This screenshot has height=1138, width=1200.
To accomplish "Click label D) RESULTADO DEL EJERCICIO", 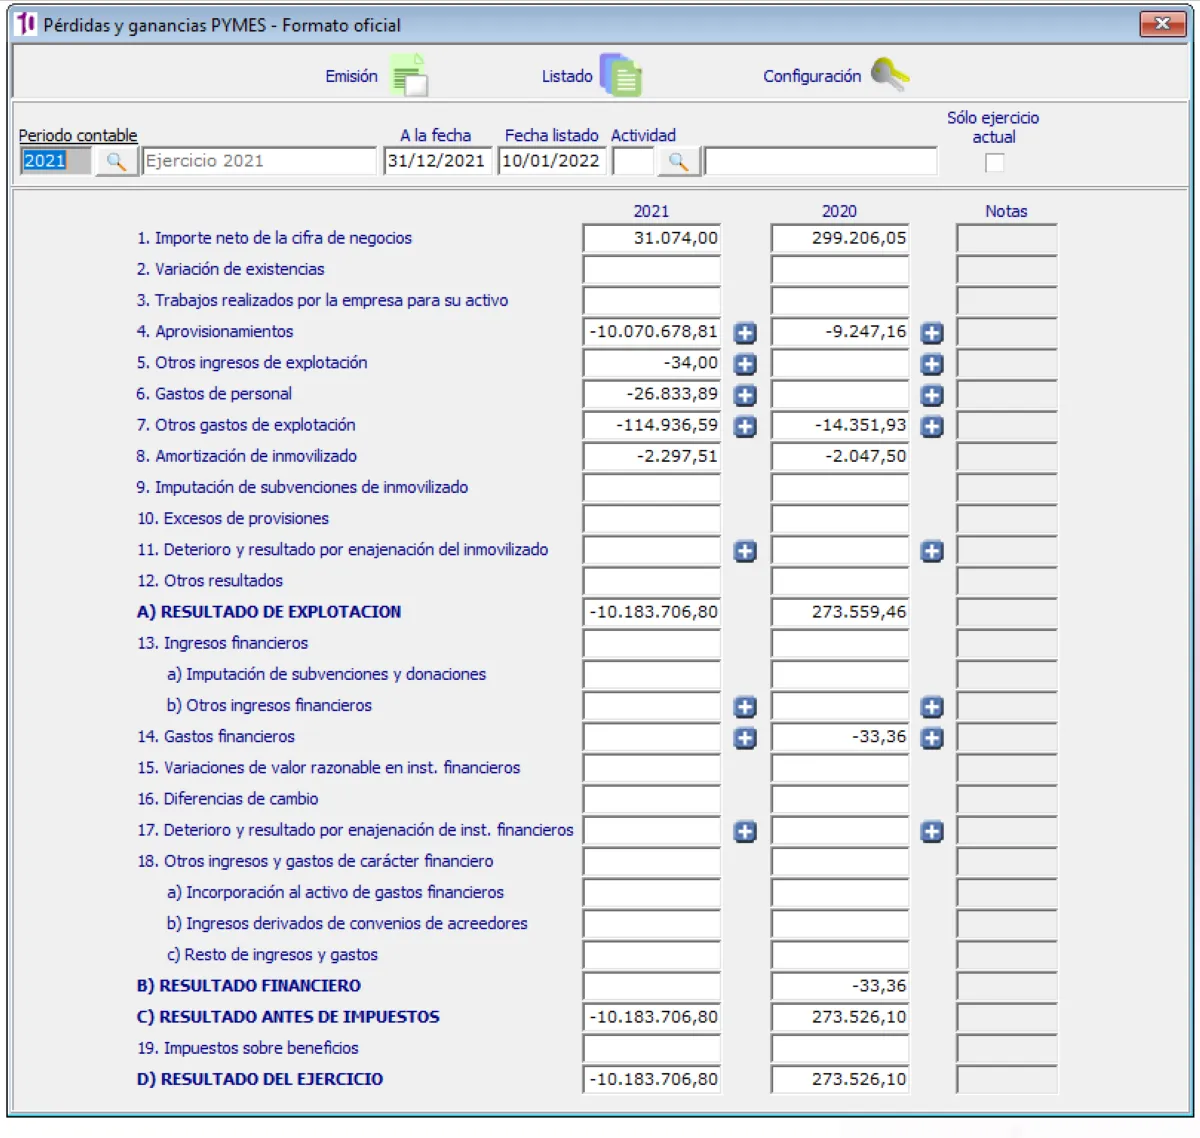I will coord(260,1079).
